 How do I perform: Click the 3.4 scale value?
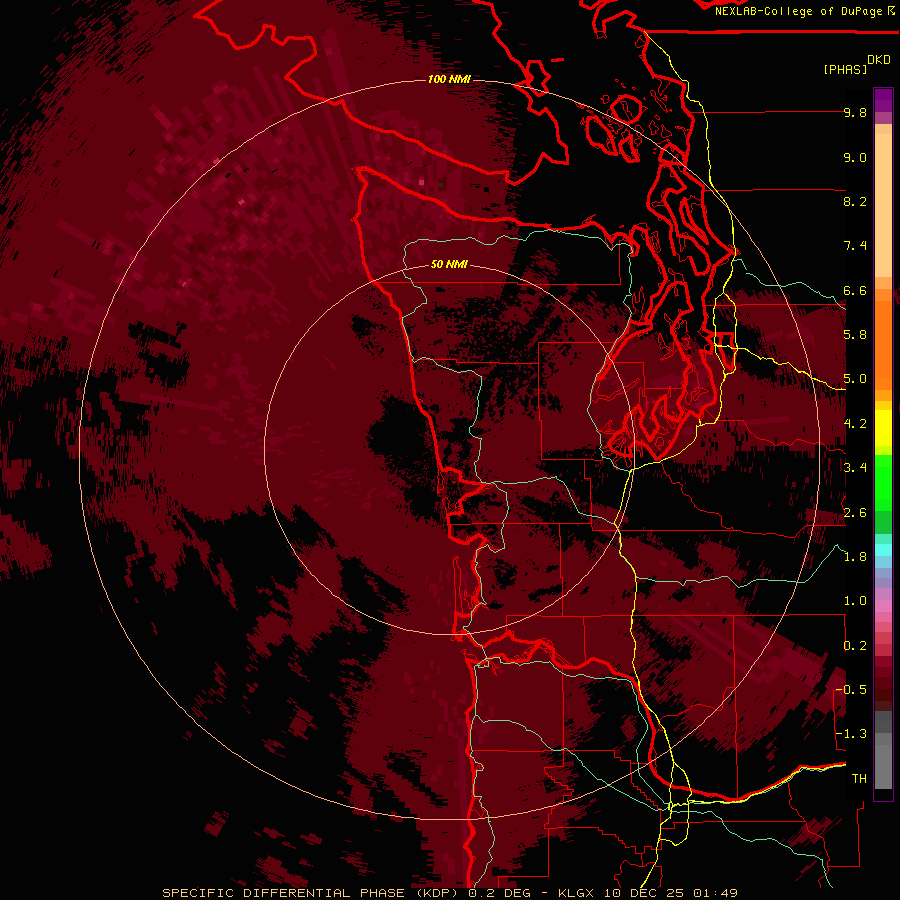855,468
